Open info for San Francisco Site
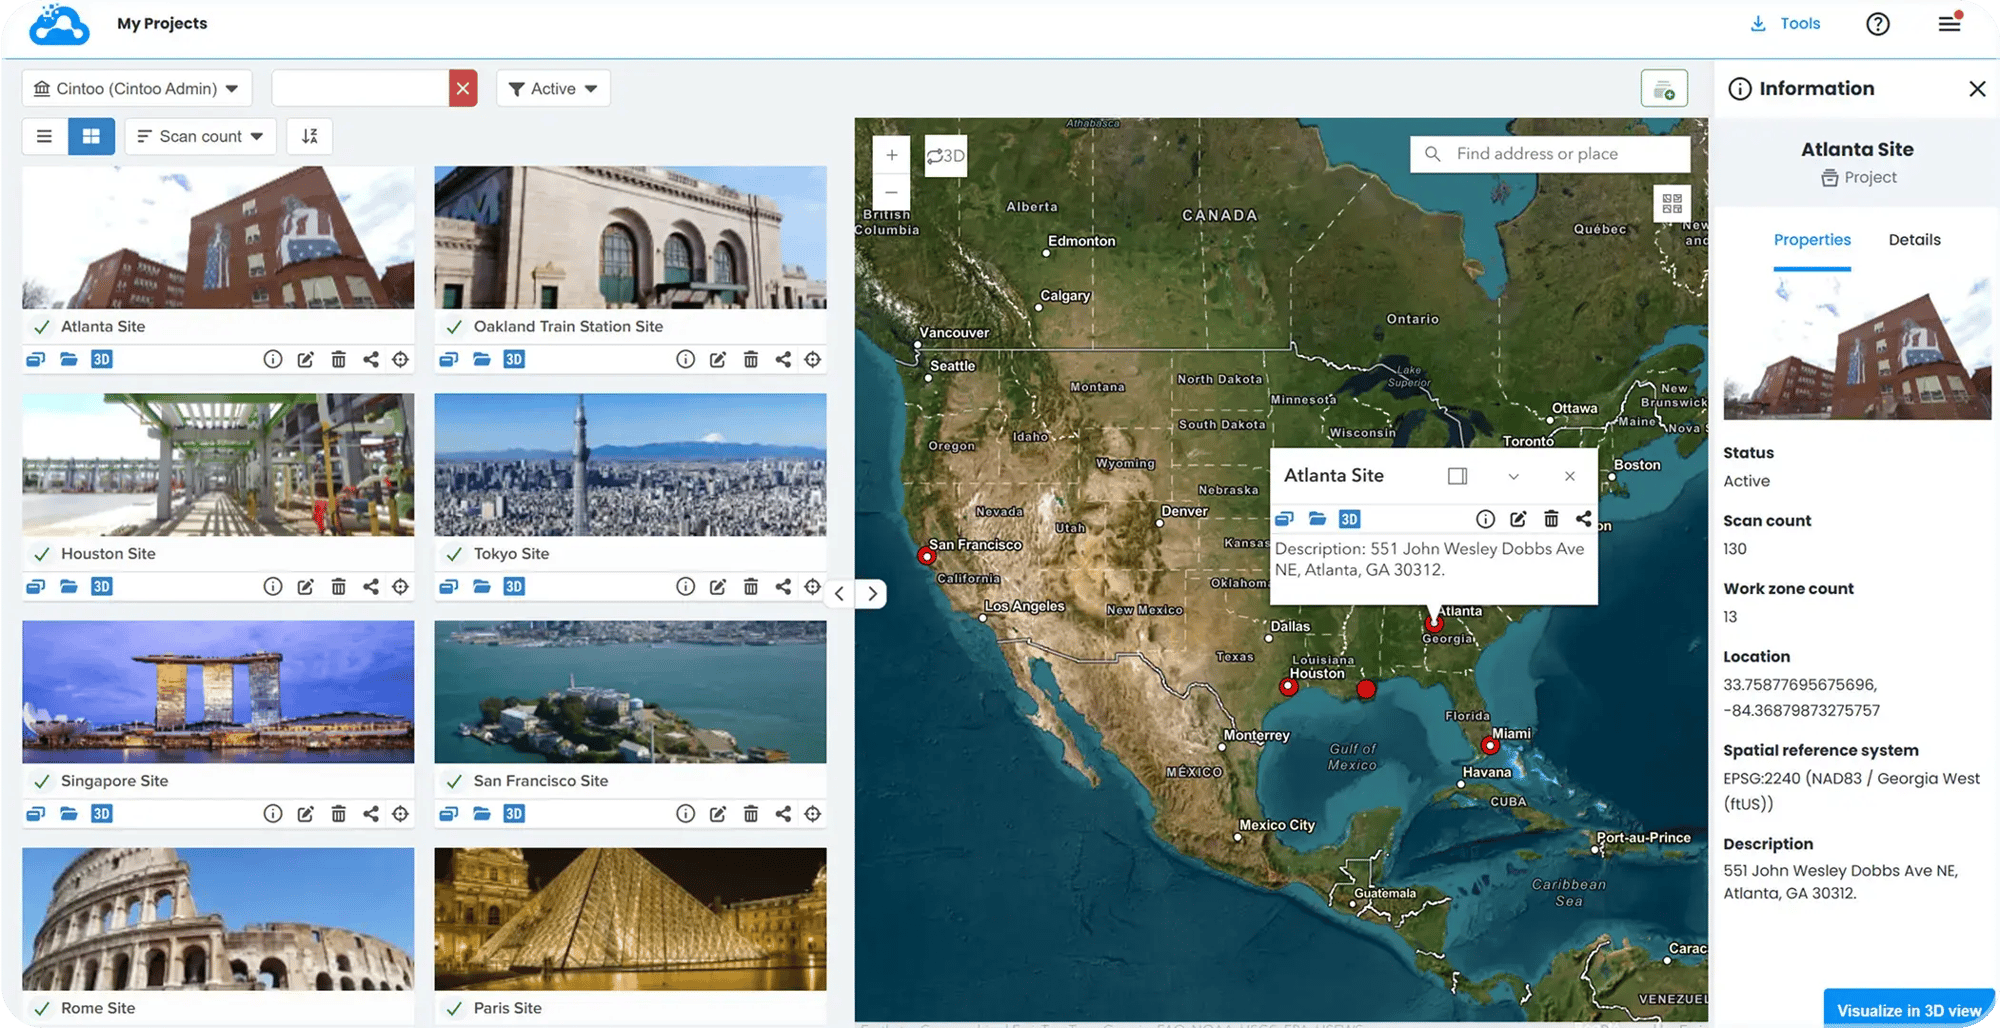This screenshot has height=1028, width=2000. pyautogui.click(x=685, y=814)
